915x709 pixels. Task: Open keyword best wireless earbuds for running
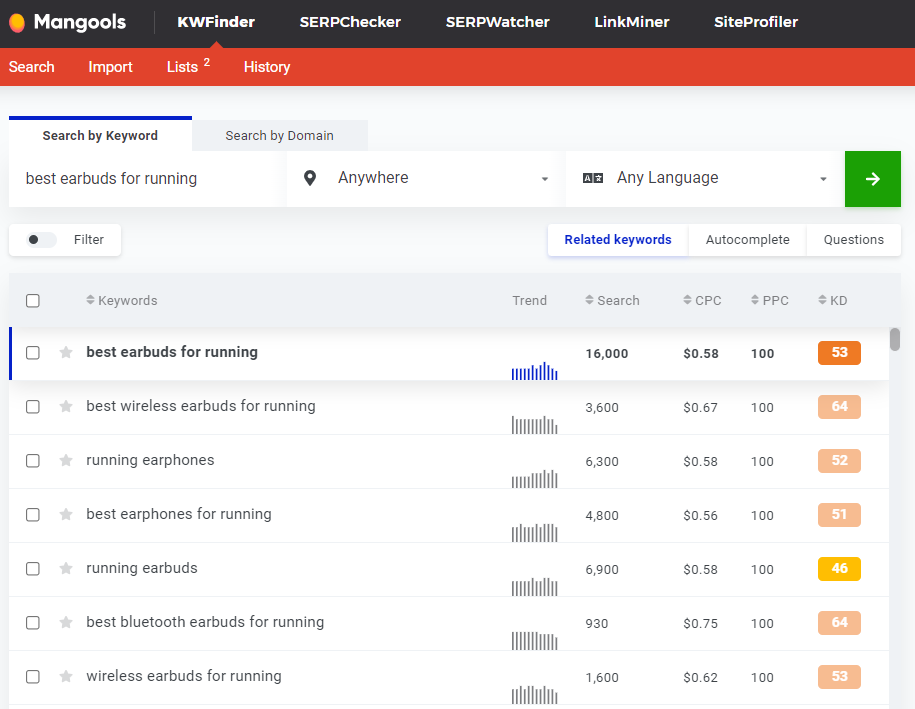tap(201, 406)
